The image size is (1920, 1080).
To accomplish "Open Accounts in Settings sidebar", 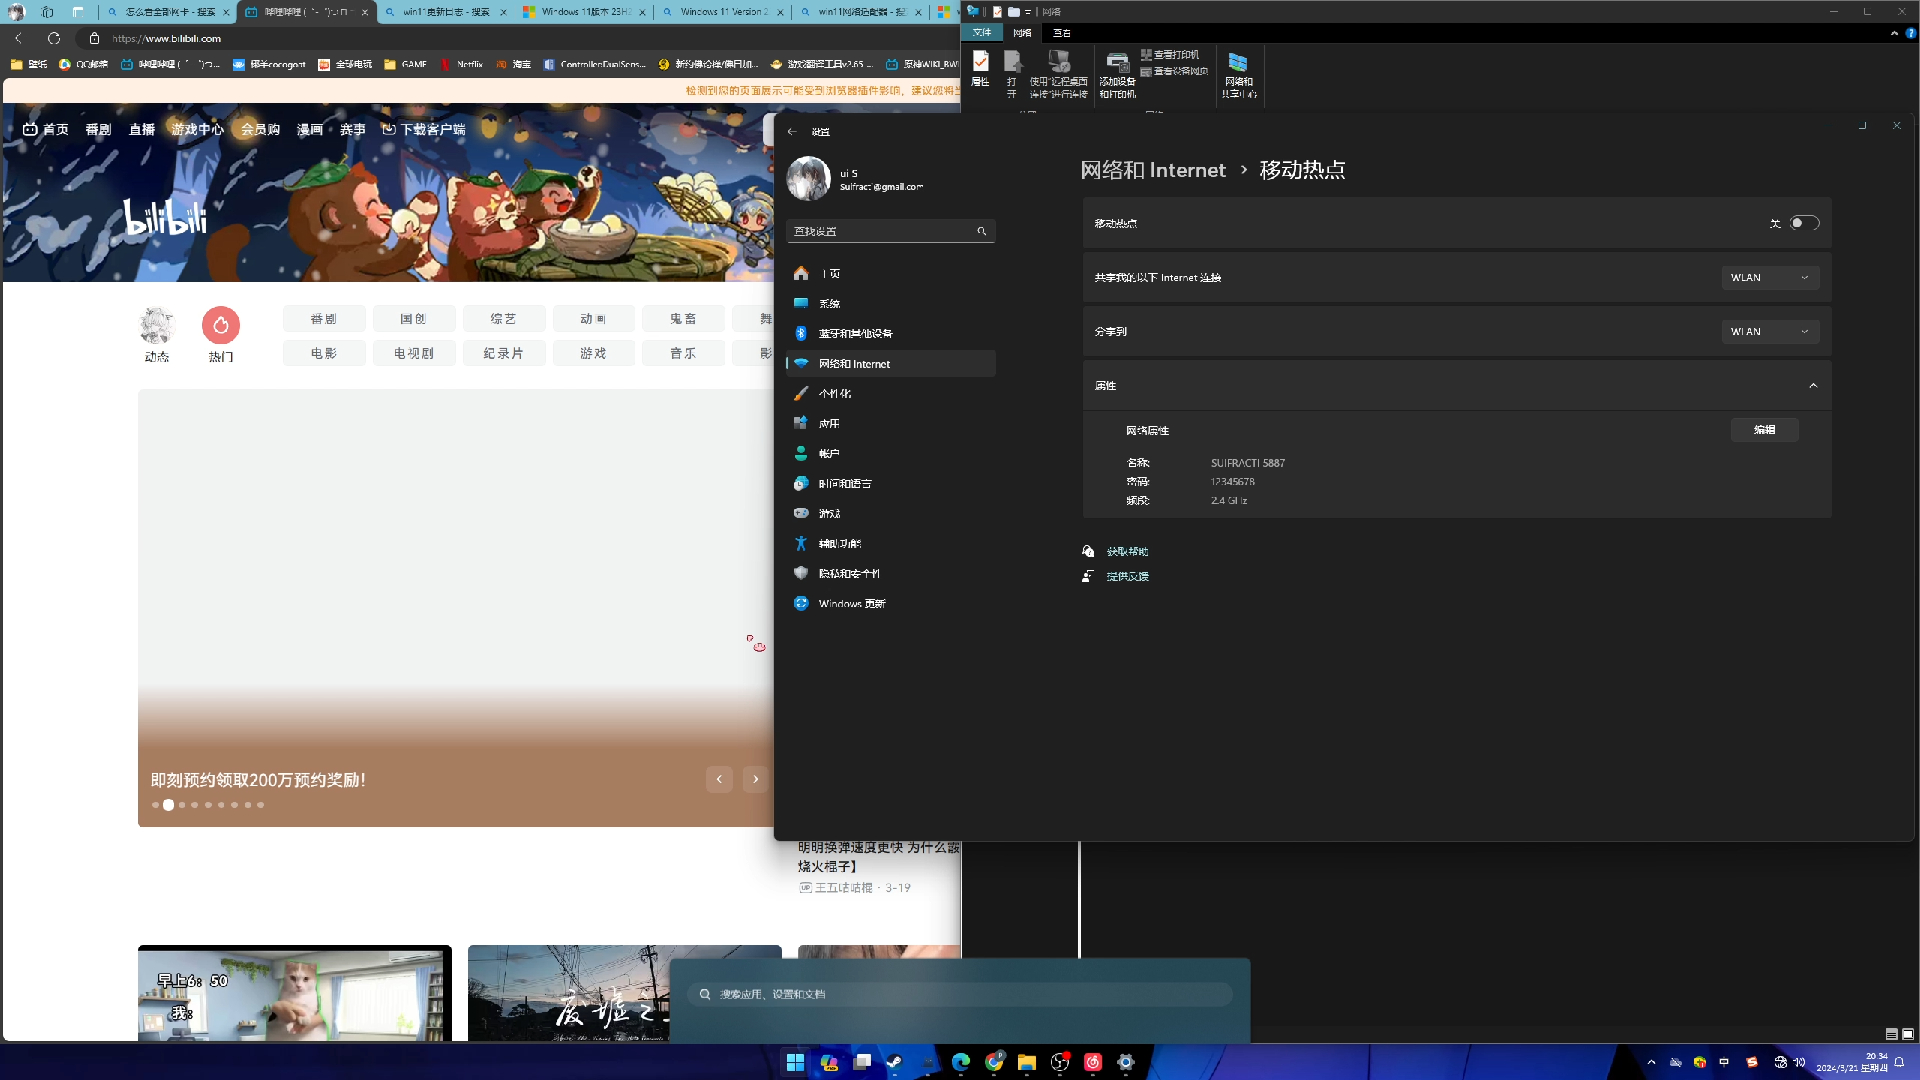I will pyautogui.click(x=890, y=453).
